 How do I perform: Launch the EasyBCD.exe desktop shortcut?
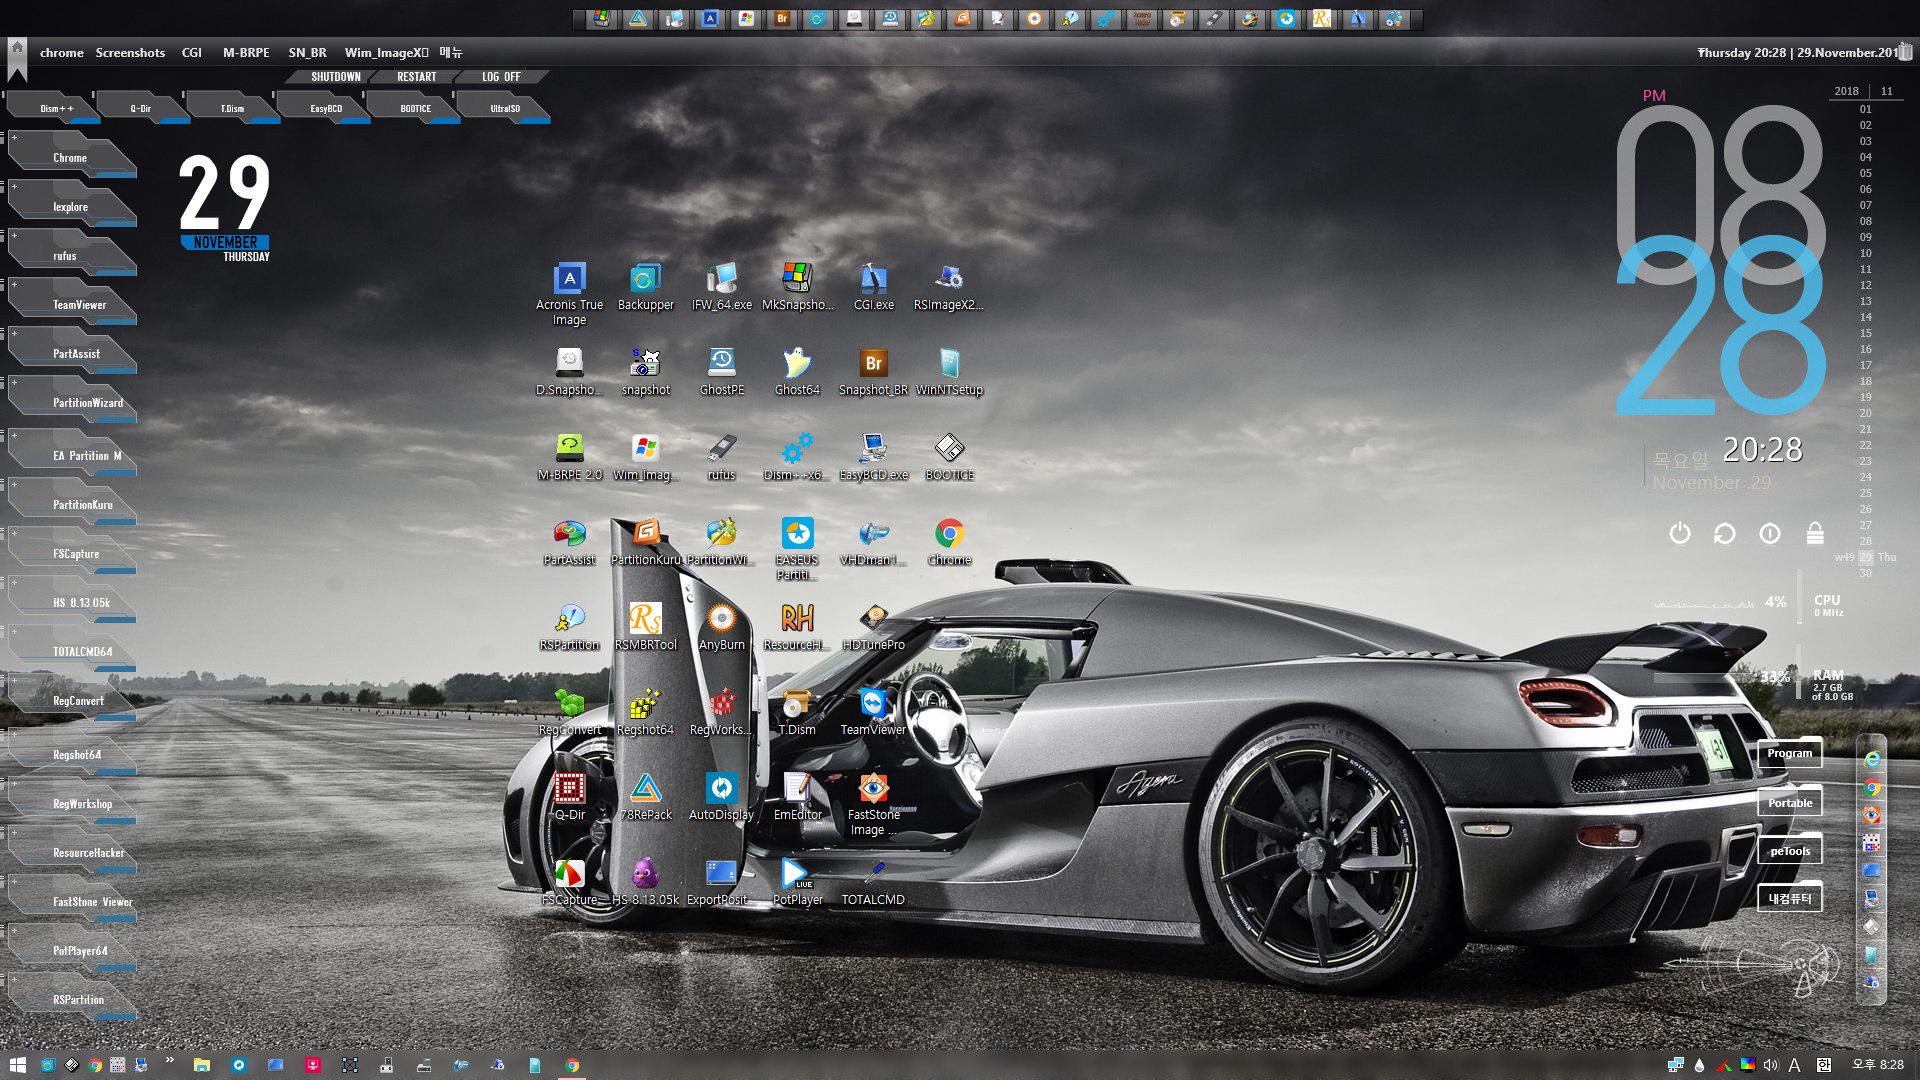873,457
